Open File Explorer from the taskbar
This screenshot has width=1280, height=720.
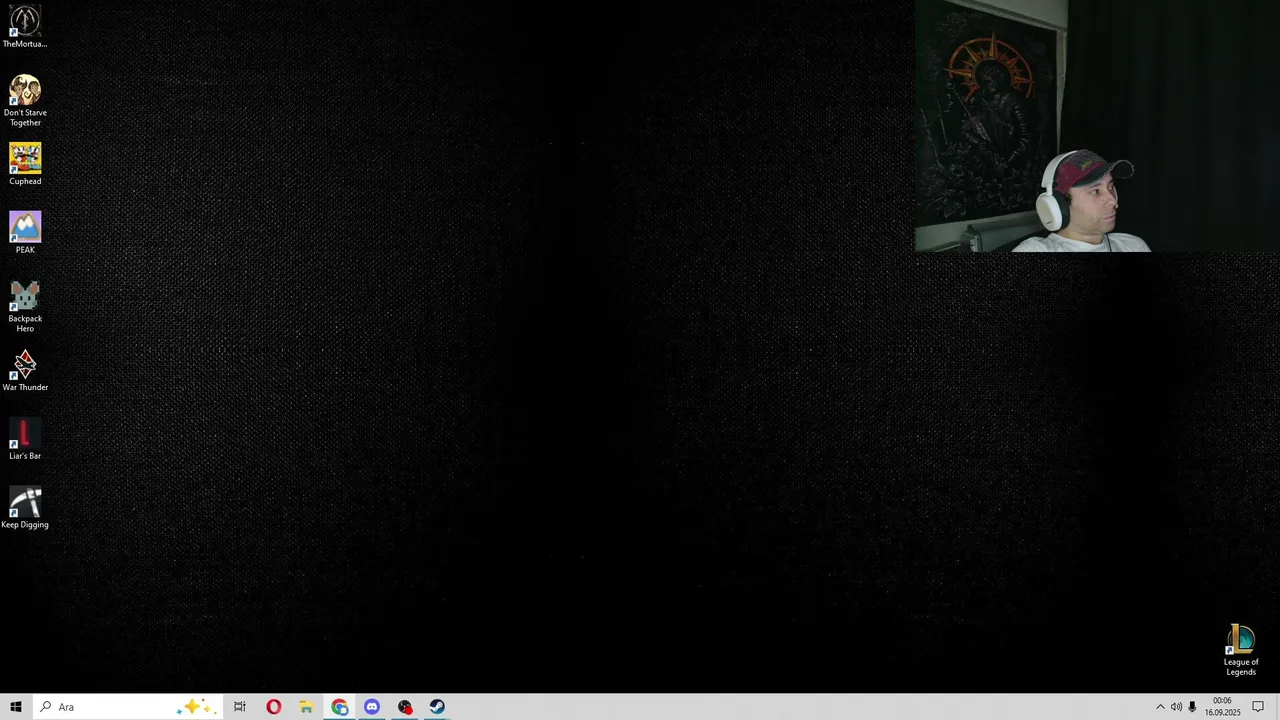click(306, 707)
